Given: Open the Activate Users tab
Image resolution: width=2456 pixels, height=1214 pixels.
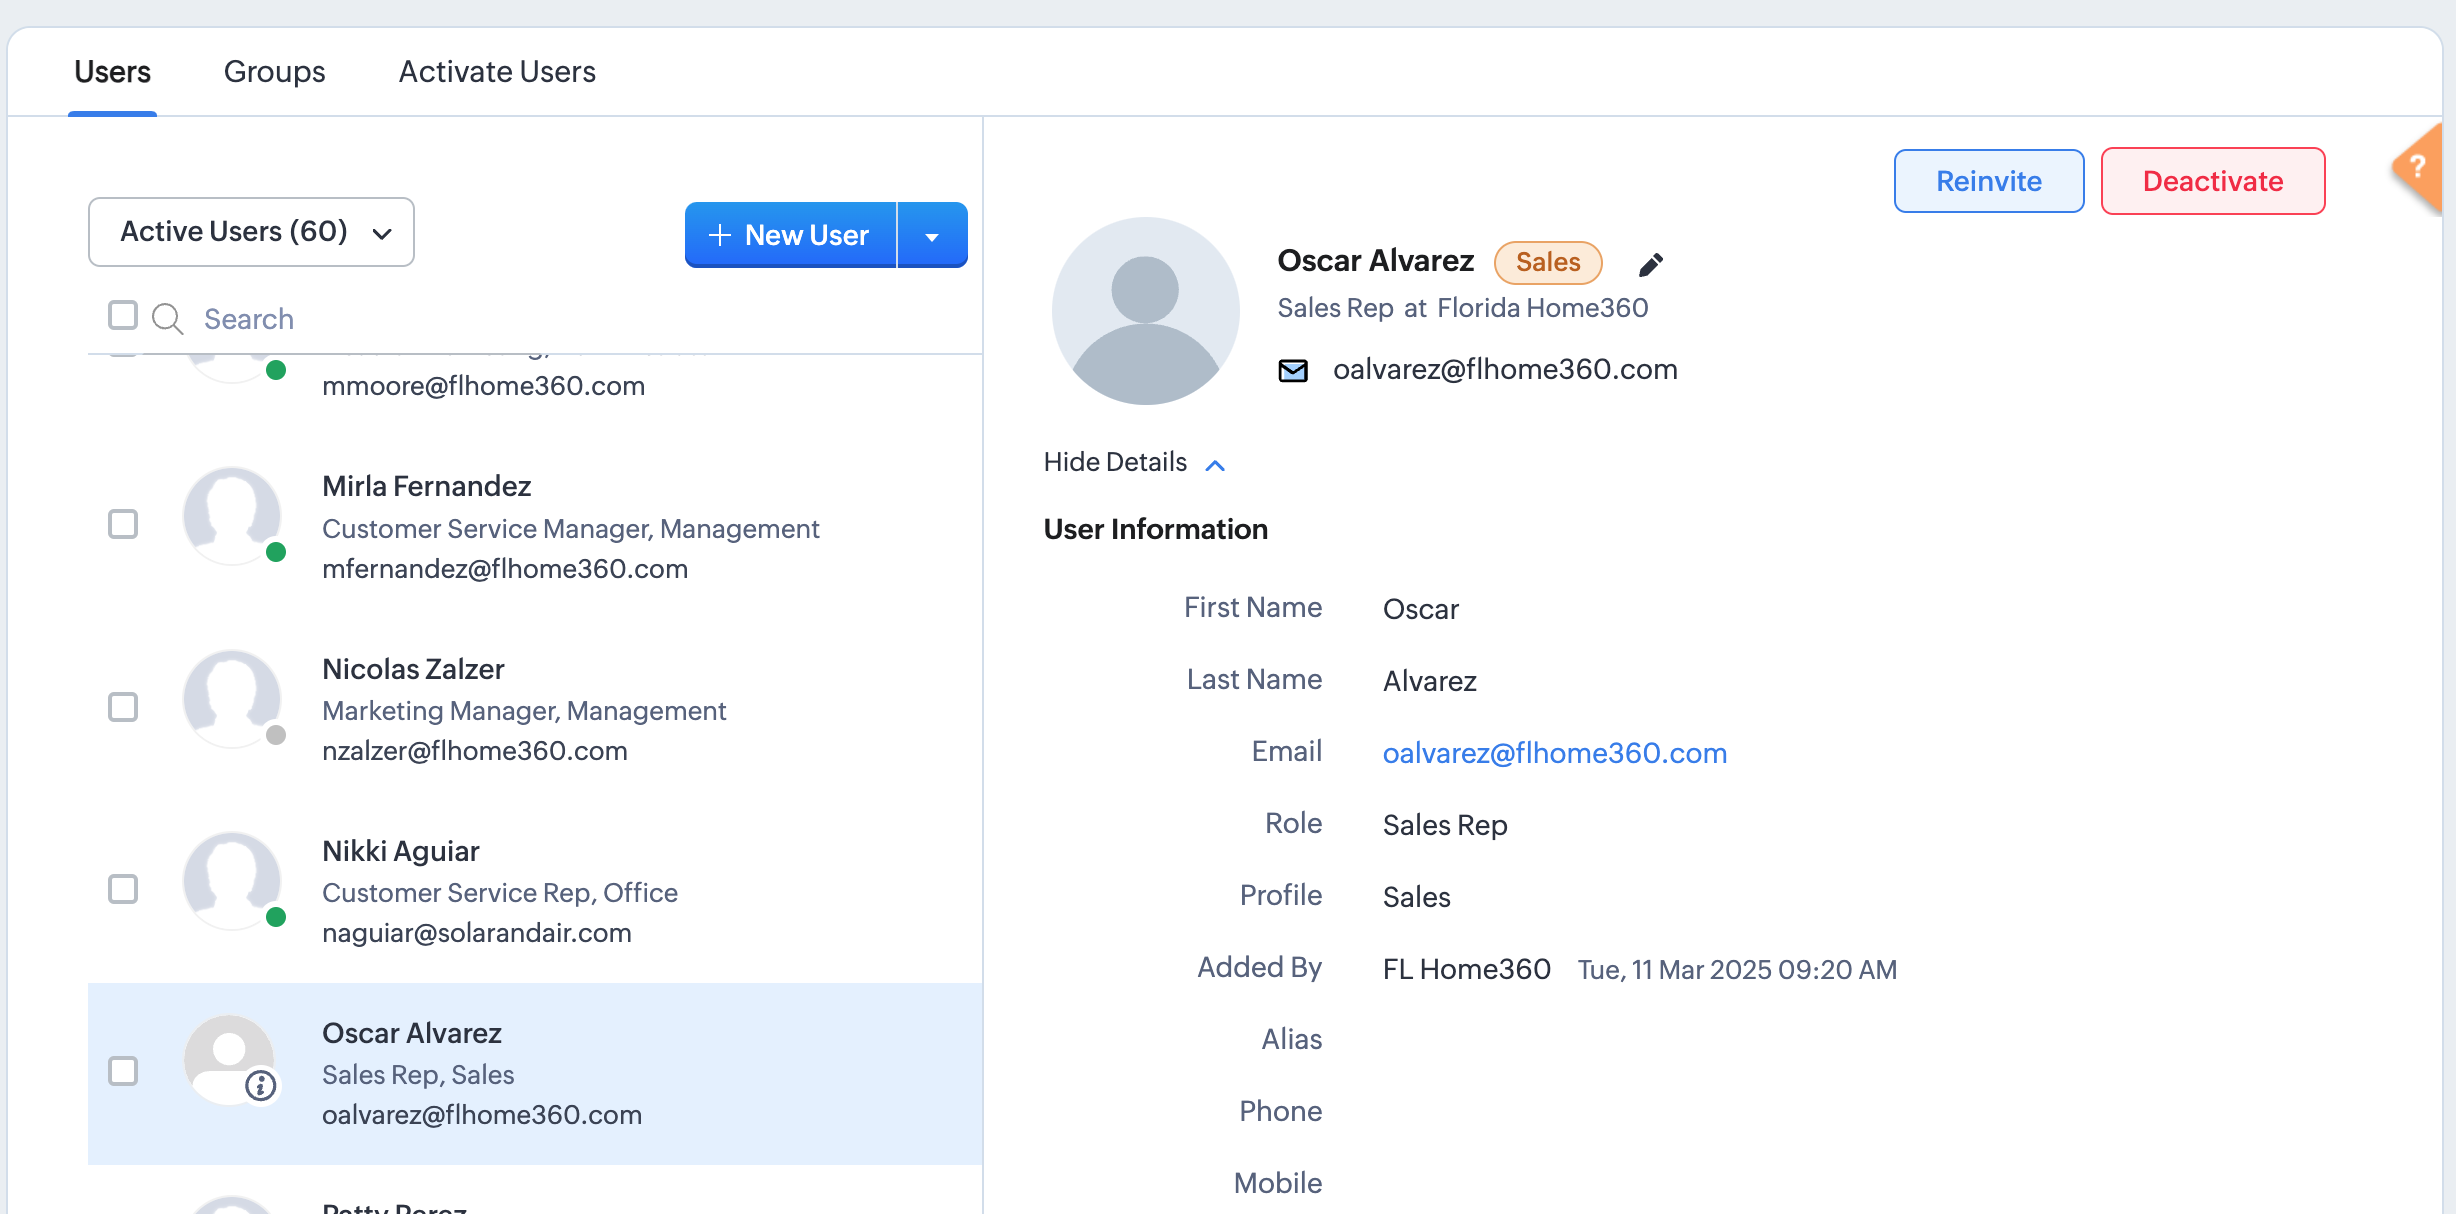Looking at the screenshot, I should (x=497, y=72).
